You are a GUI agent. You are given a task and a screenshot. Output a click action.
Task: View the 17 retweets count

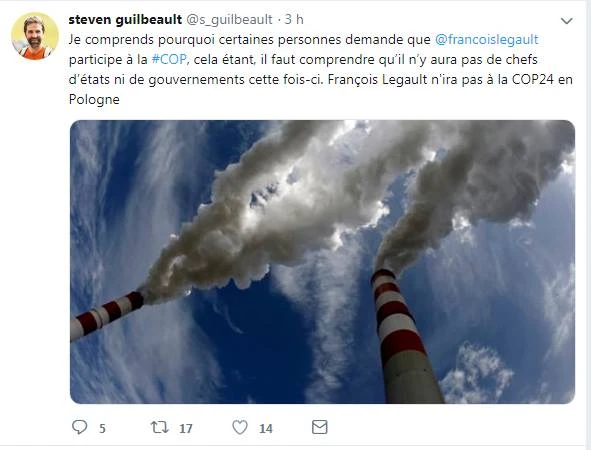pyautogui.click(x=185, y=429)
